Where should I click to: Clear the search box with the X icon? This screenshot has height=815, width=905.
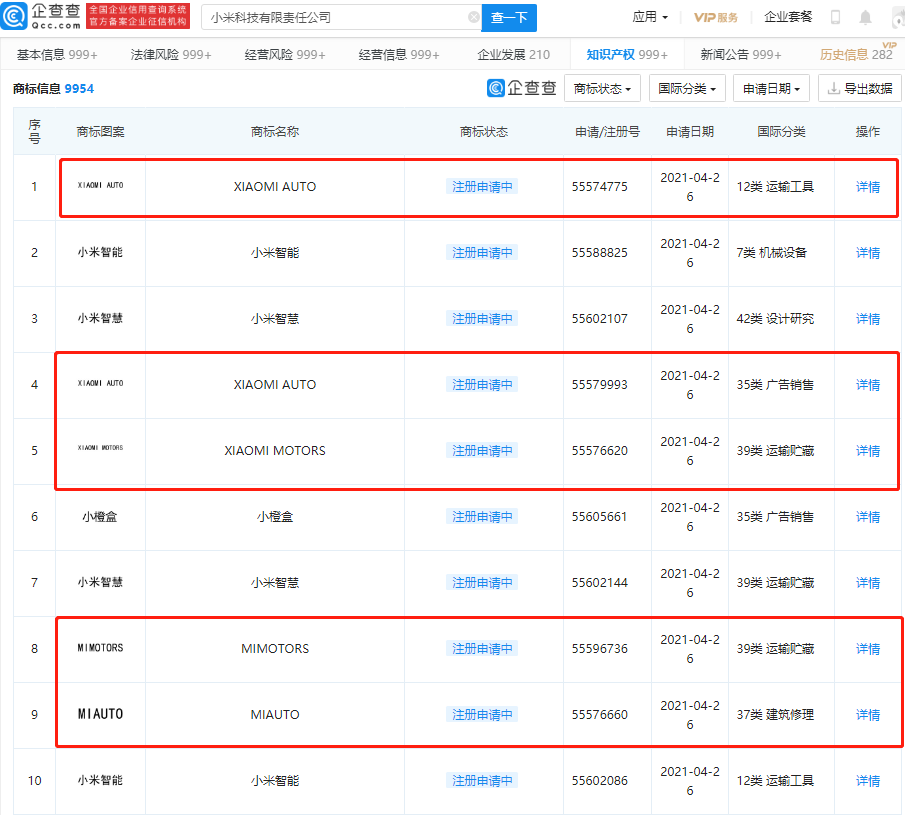coord(474,17)
